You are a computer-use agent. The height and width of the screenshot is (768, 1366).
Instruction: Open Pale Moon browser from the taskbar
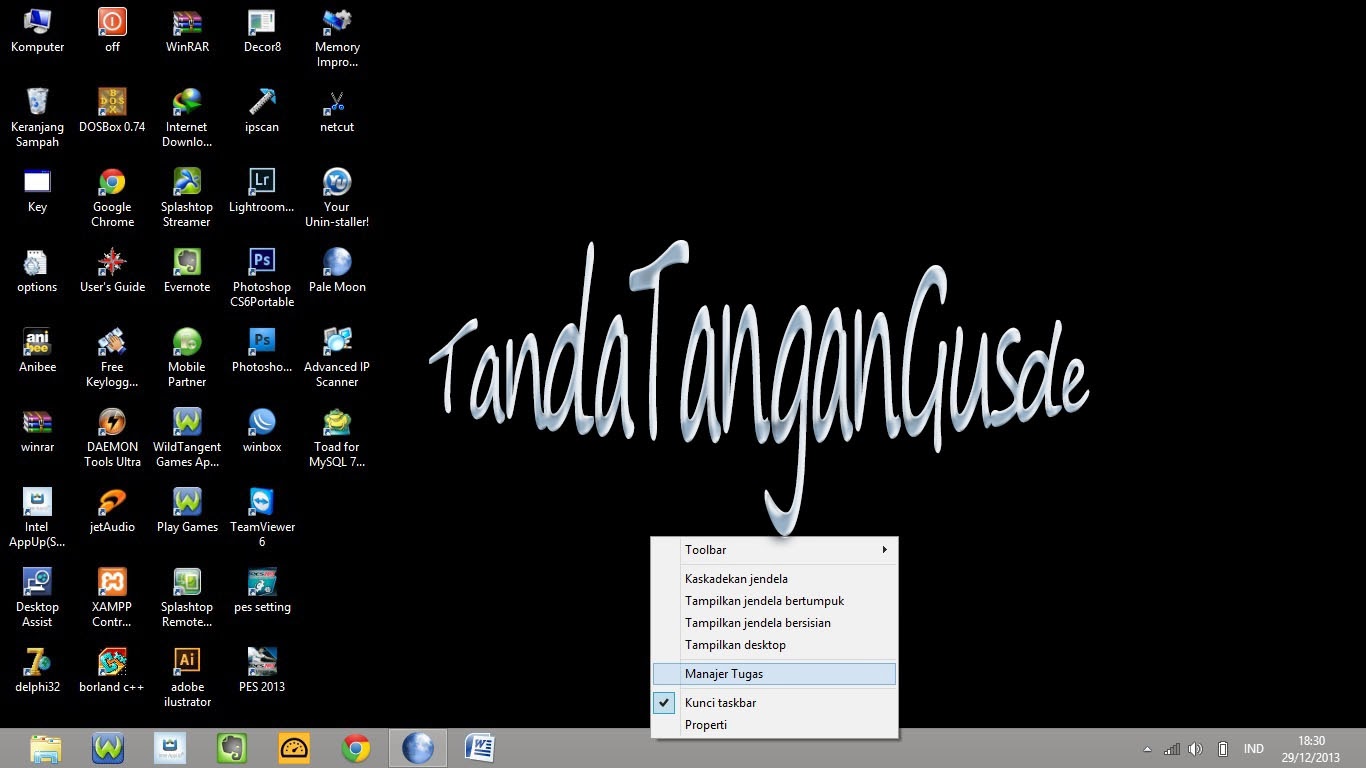pyautogui.click(x=418, y=747)
